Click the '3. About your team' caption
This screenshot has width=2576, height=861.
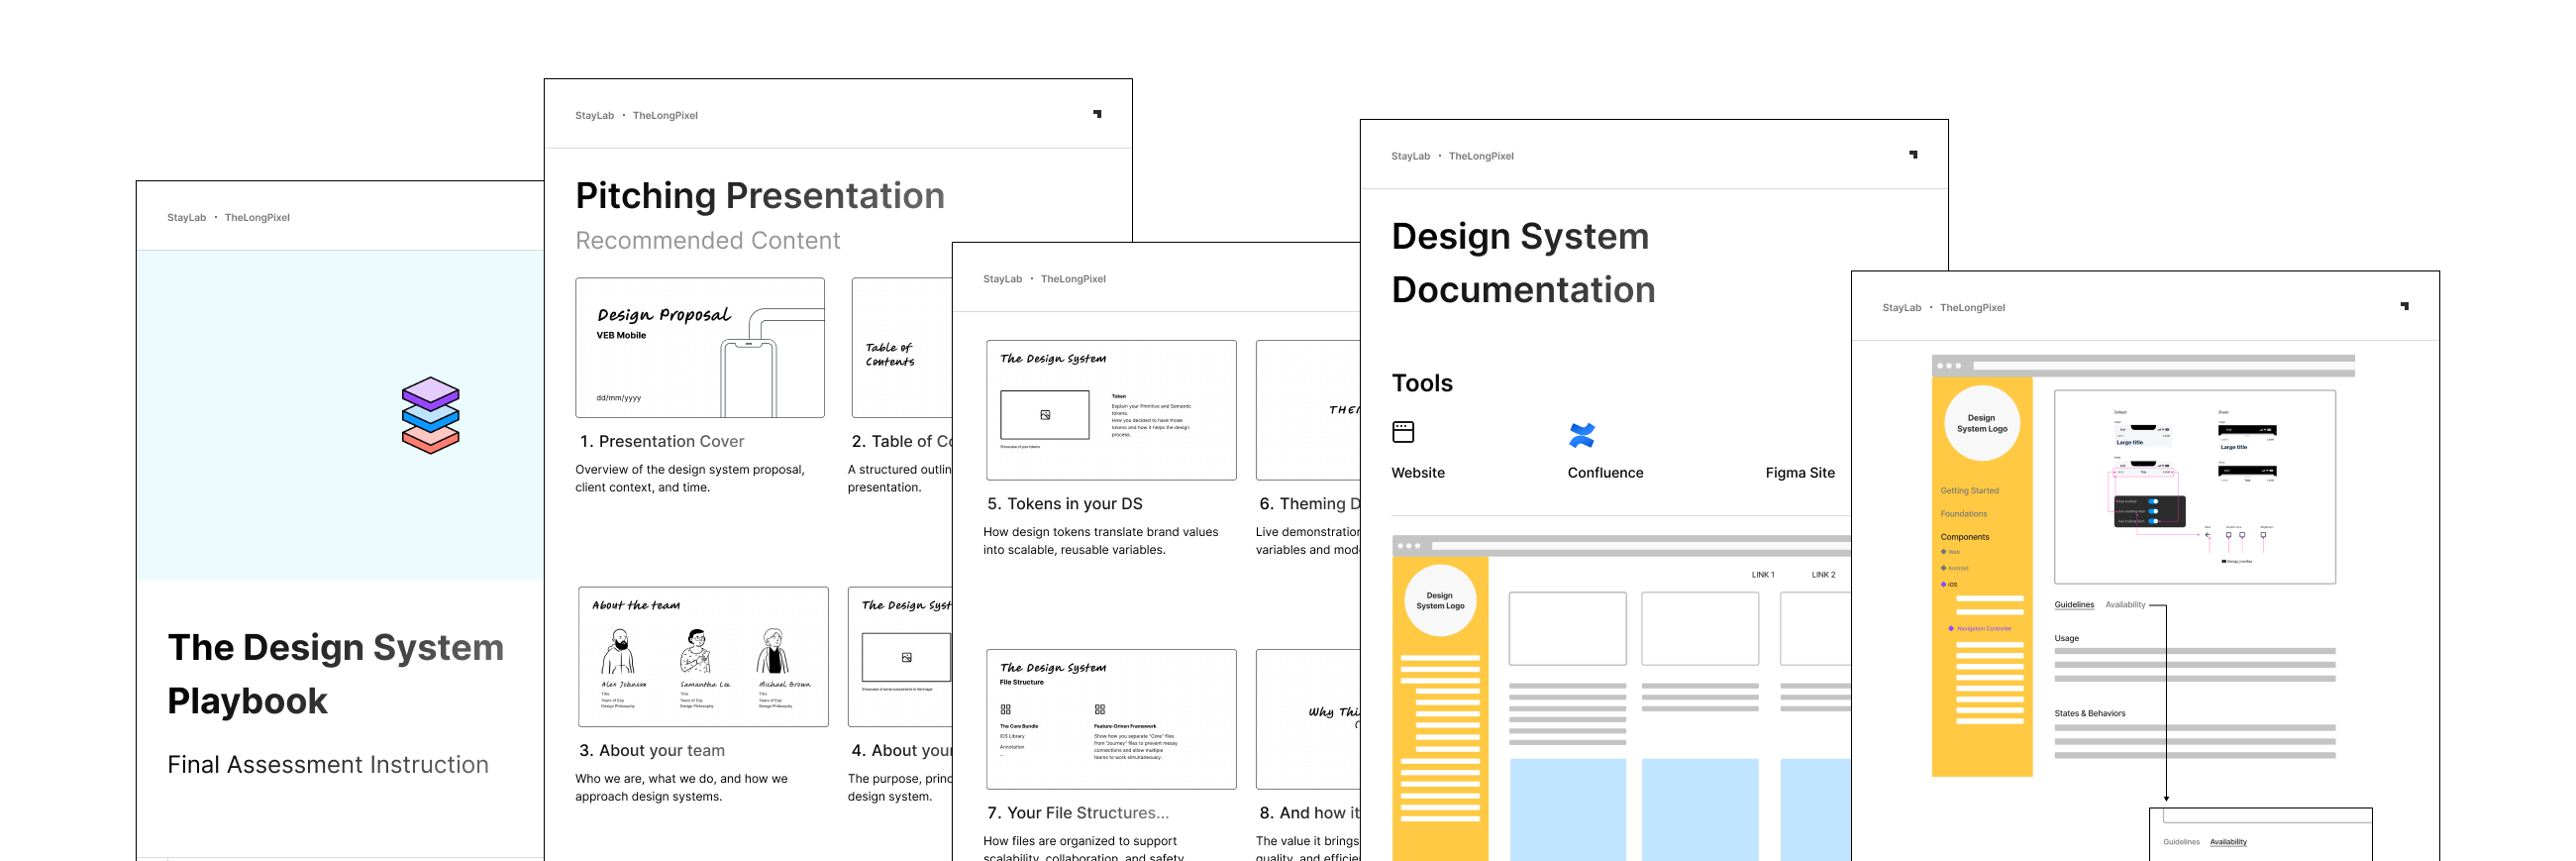tap(651, 750)
